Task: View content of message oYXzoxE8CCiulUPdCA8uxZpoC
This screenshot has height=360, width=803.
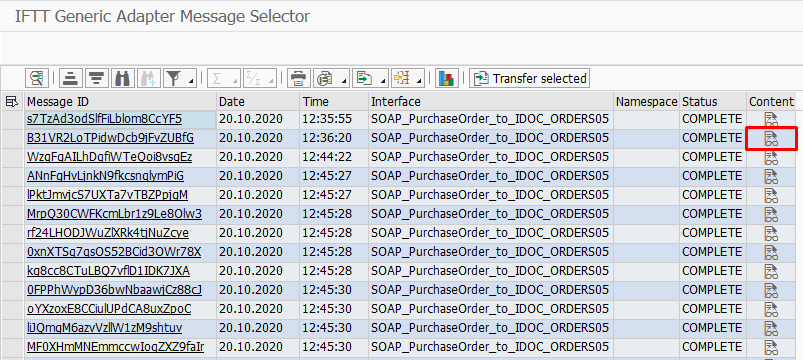Action: click(771, 309)
